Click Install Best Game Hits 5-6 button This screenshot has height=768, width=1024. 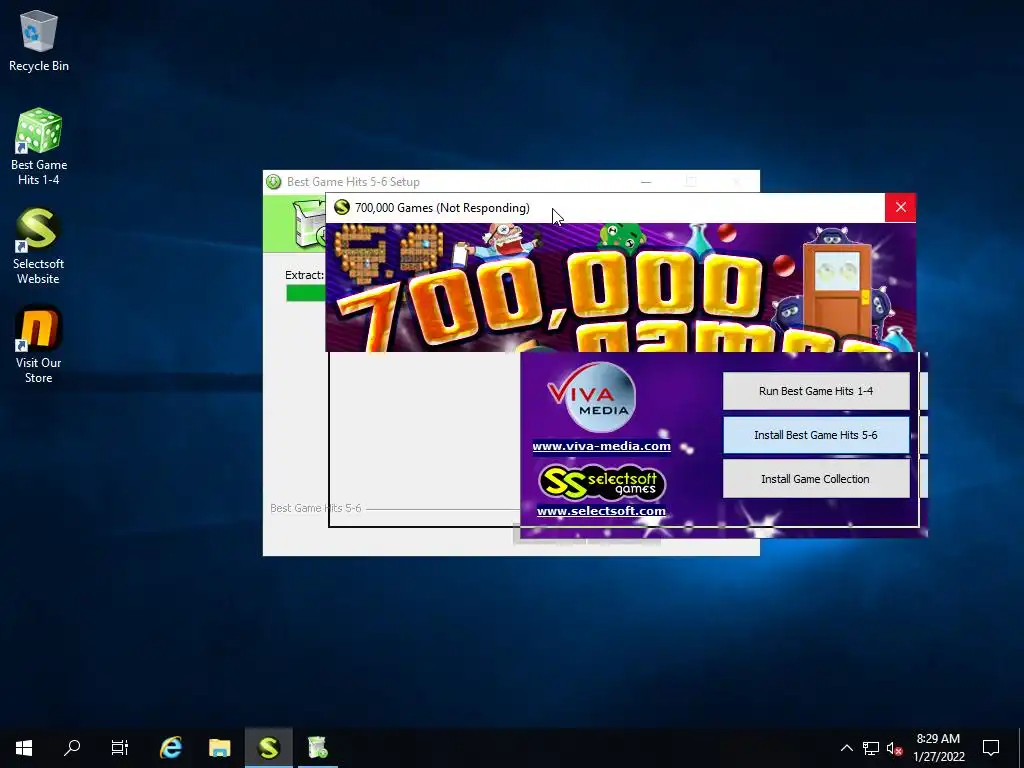click(x=816, y=435)
